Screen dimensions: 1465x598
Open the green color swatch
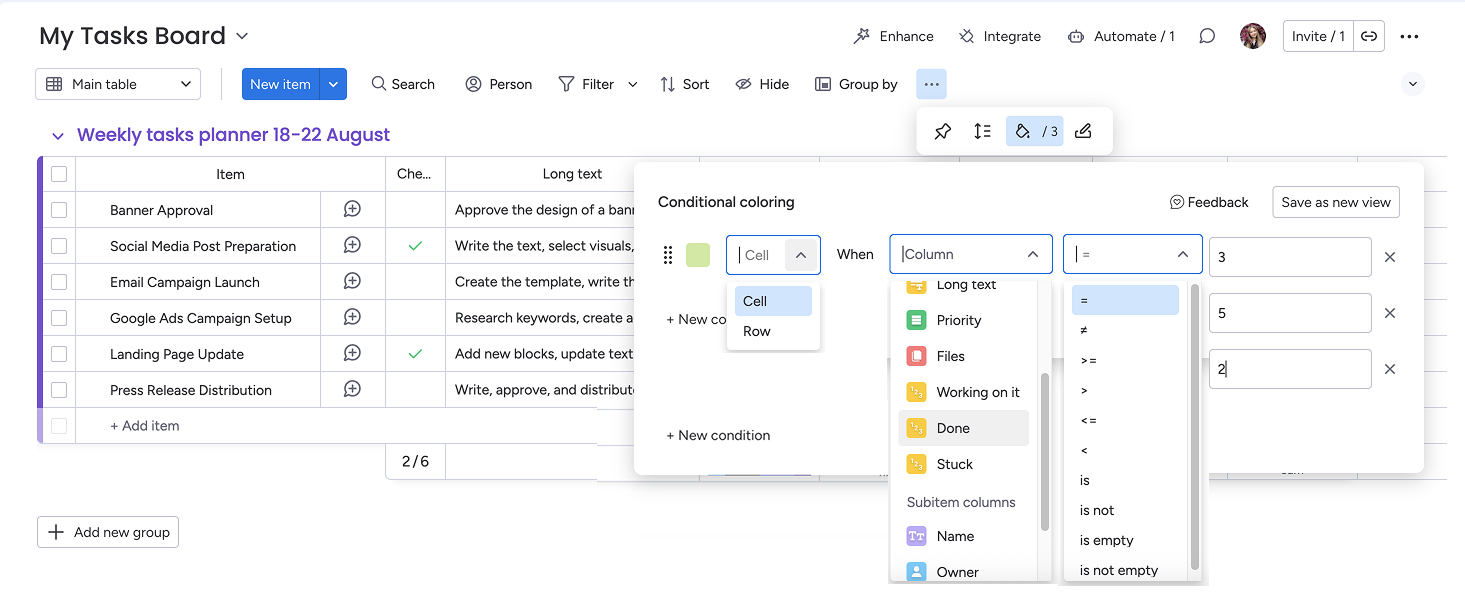pyautogui.click(x=698, y=255)
